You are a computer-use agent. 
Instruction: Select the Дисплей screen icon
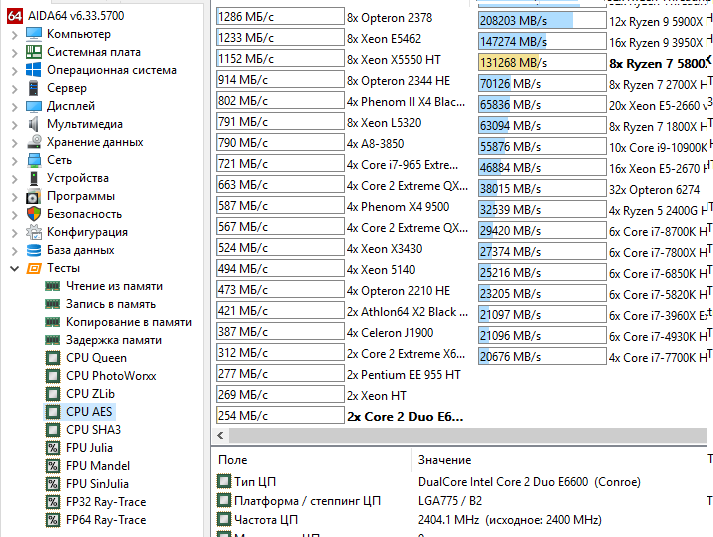[34, 106]
